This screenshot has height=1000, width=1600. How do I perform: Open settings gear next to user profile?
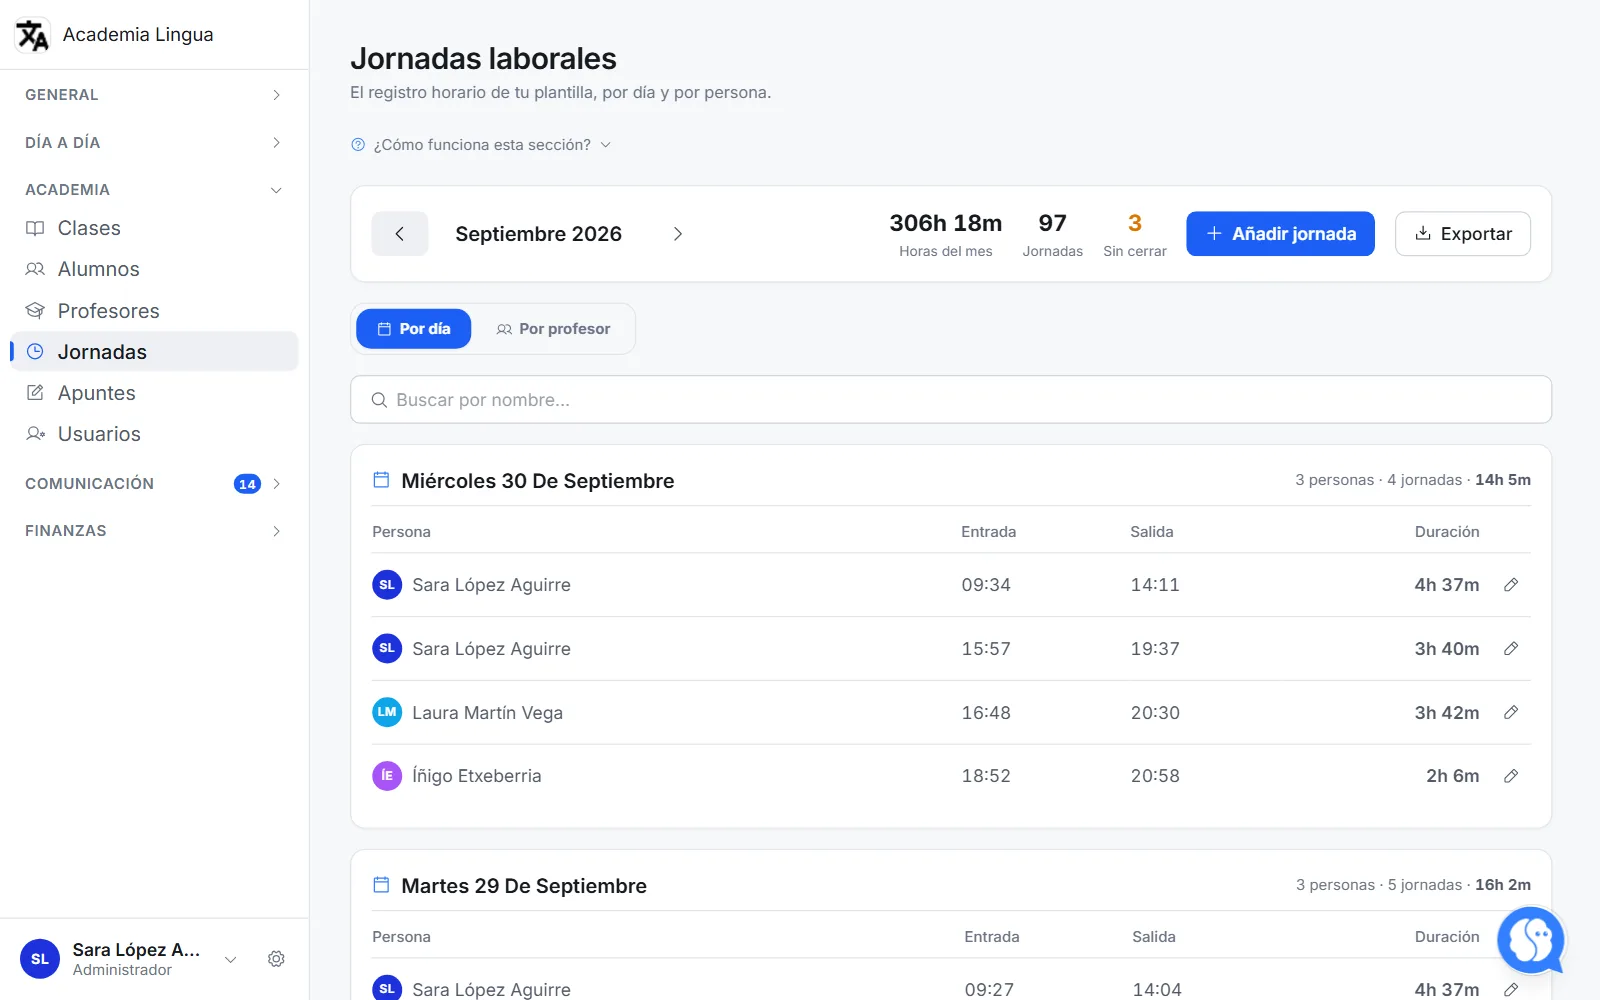(x=276, y=959)
